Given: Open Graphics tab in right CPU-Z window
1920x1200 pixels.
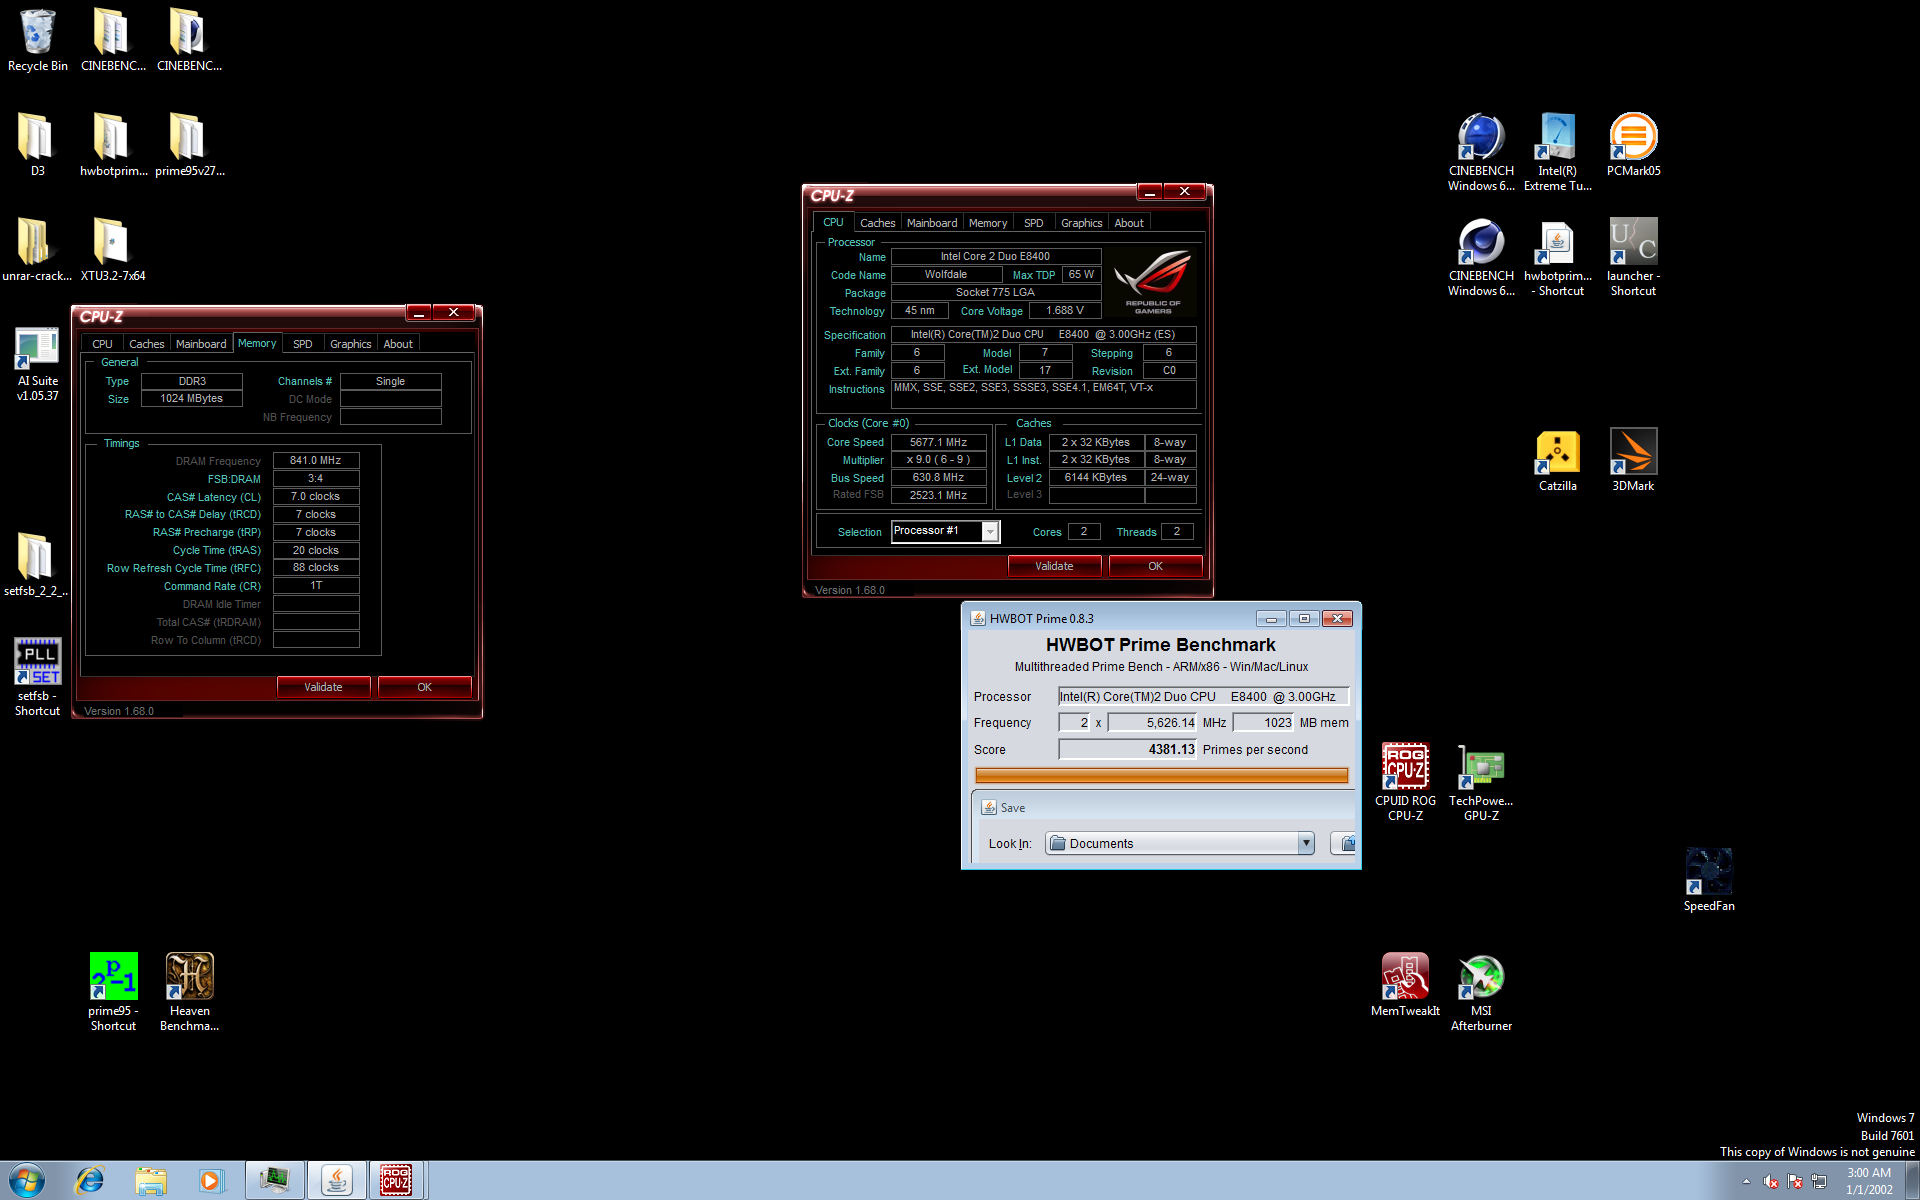Looking at the screenshot, I should click(1081, 223).
